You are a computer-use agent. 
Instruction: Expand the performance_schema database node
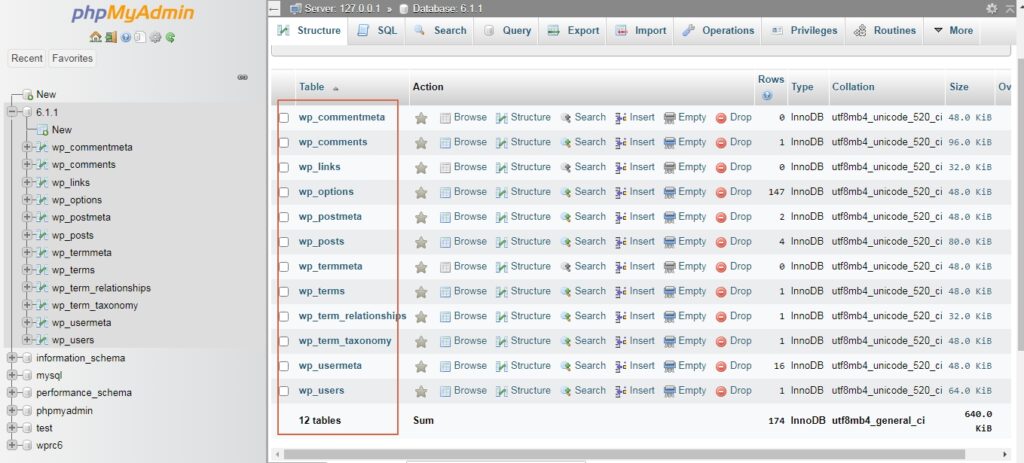coord(12,392)
